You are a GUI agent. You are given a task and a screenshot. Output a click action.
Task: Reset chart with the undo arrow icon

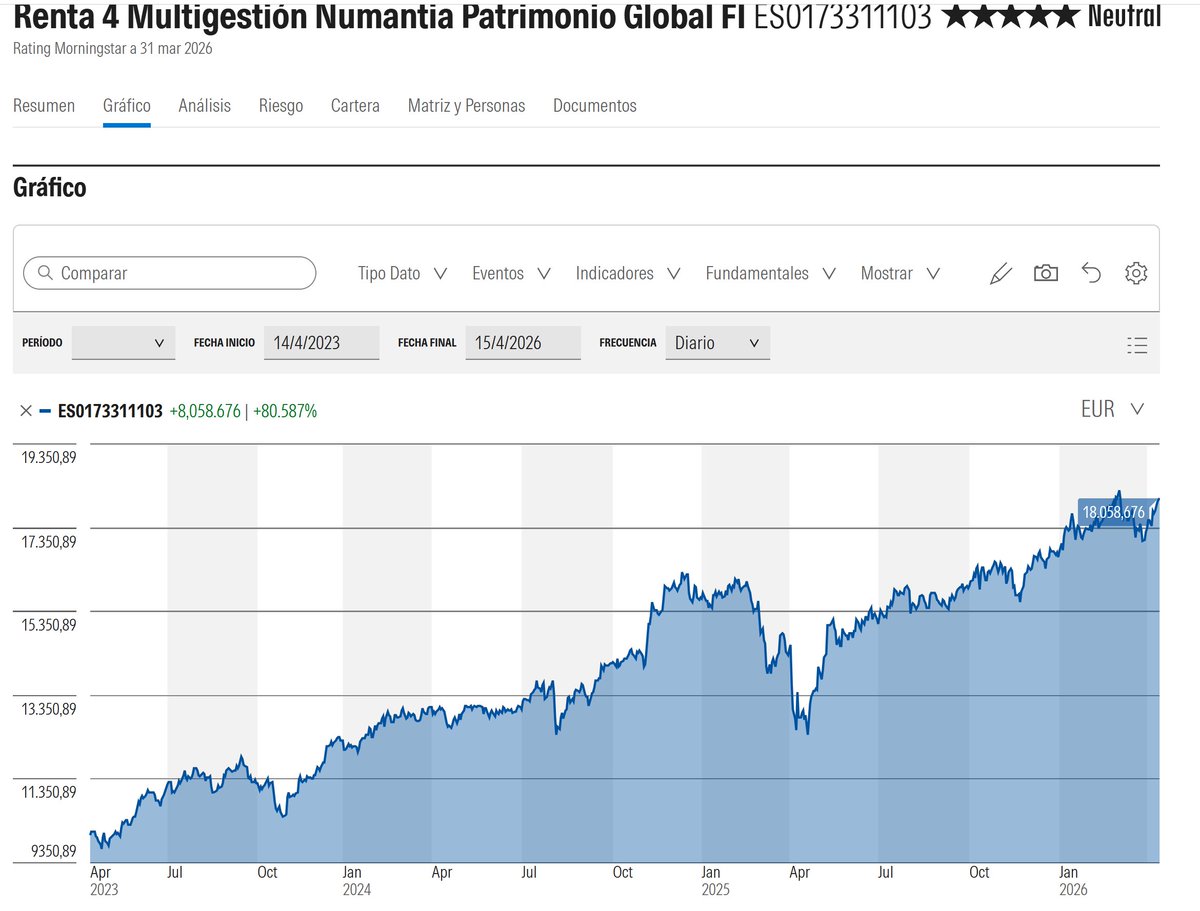1091,273
